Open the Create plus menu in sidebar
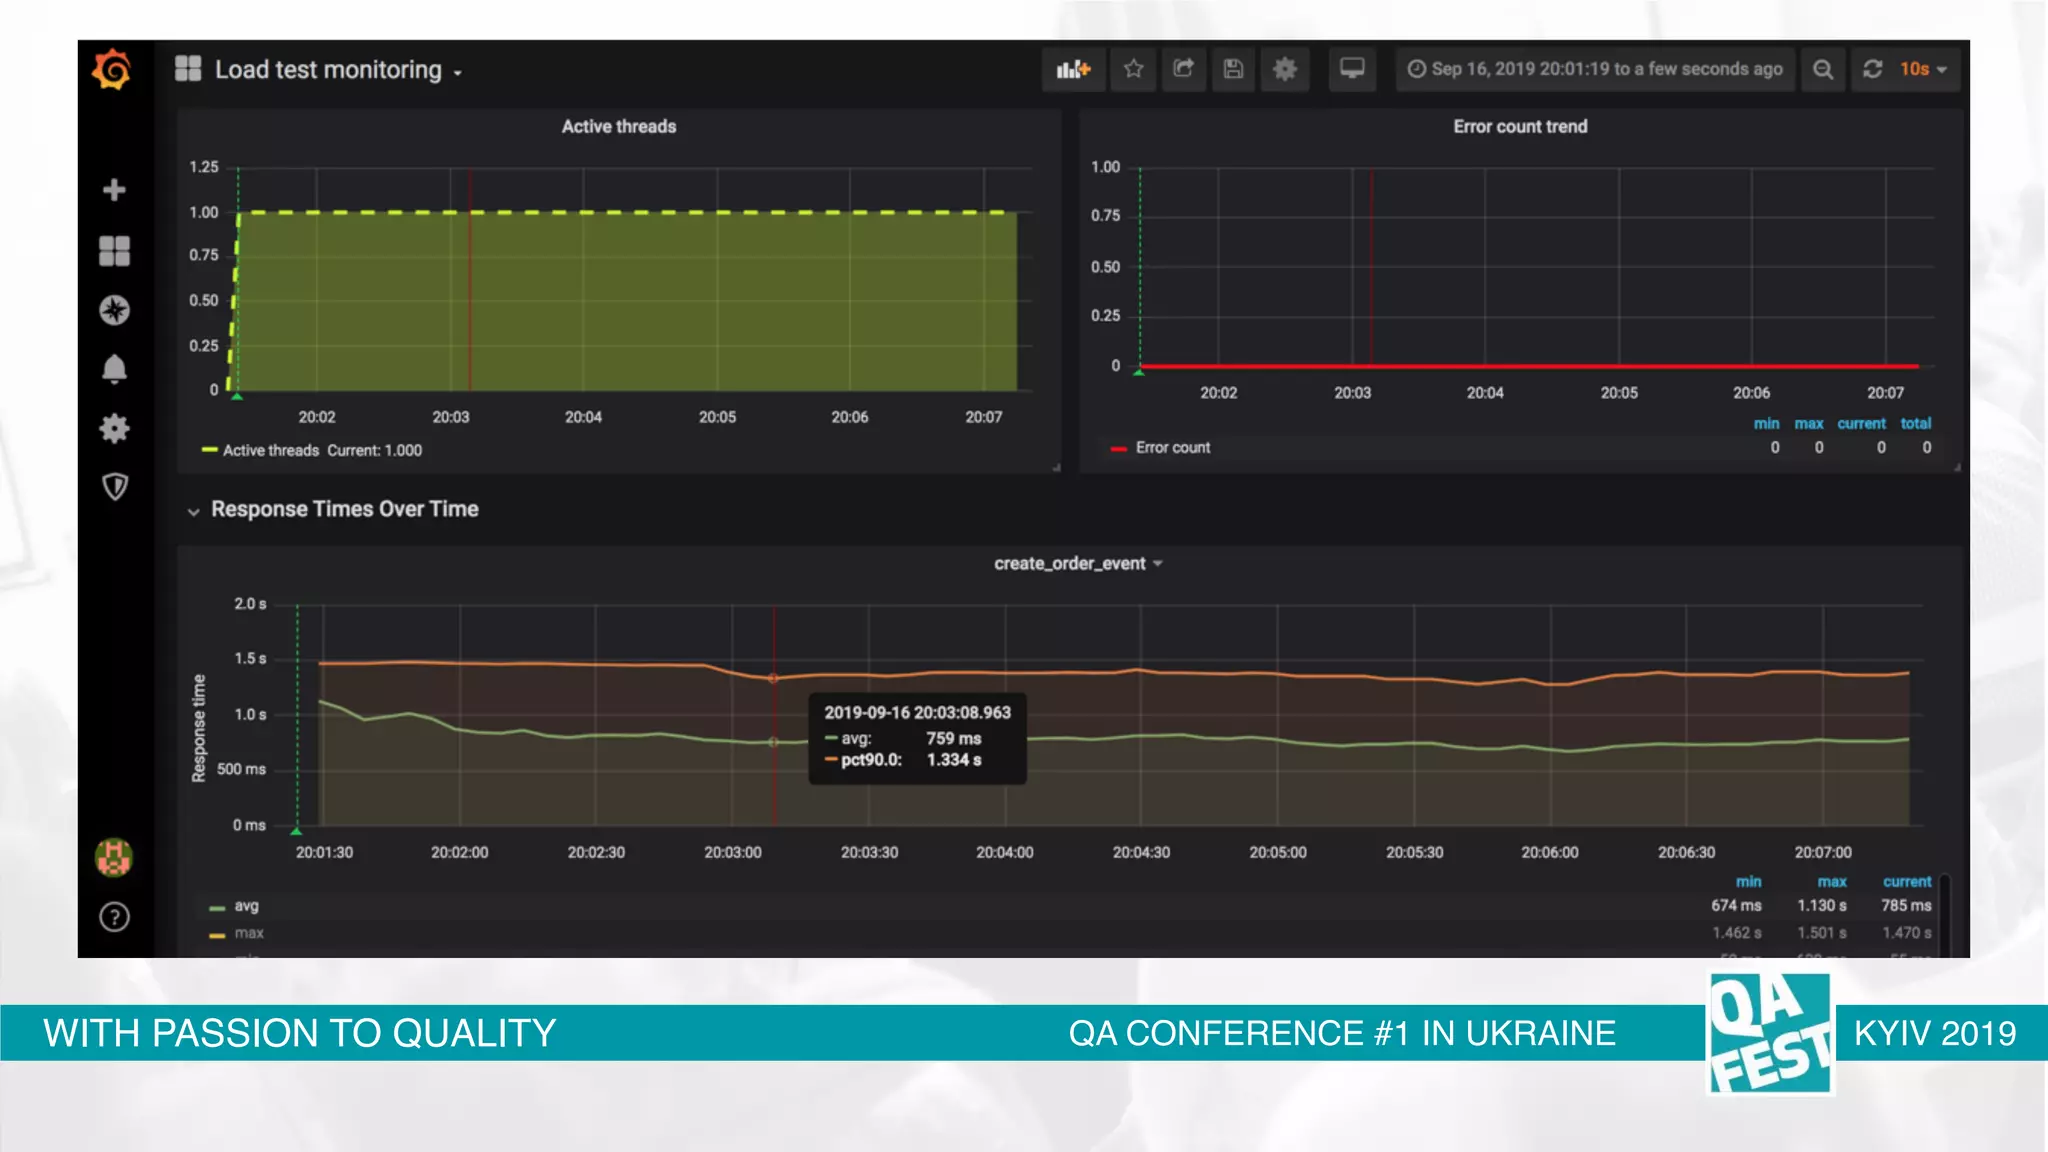 114,190
